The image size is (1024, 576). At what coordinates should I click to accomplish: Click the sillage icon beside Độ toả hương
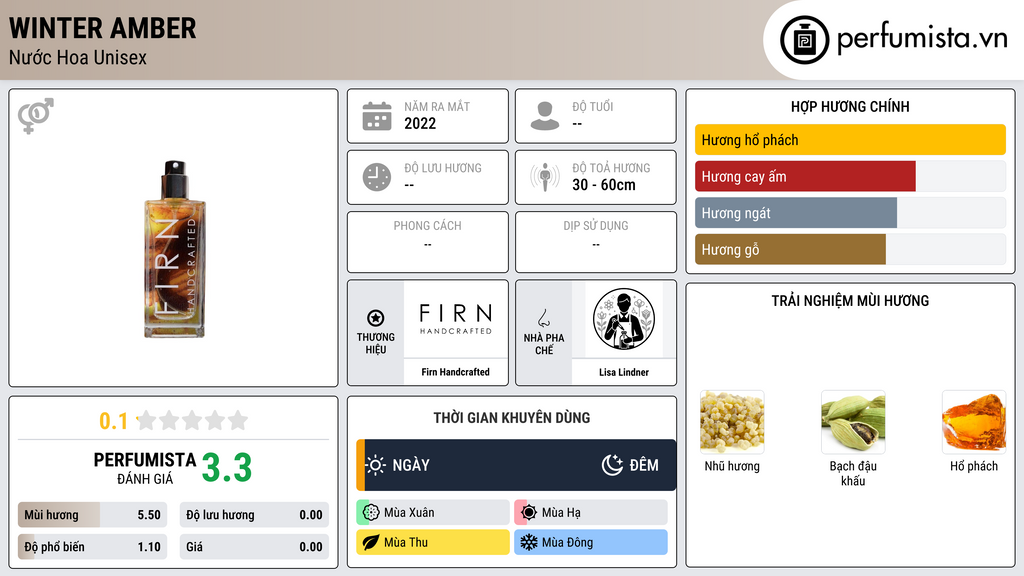545,177
